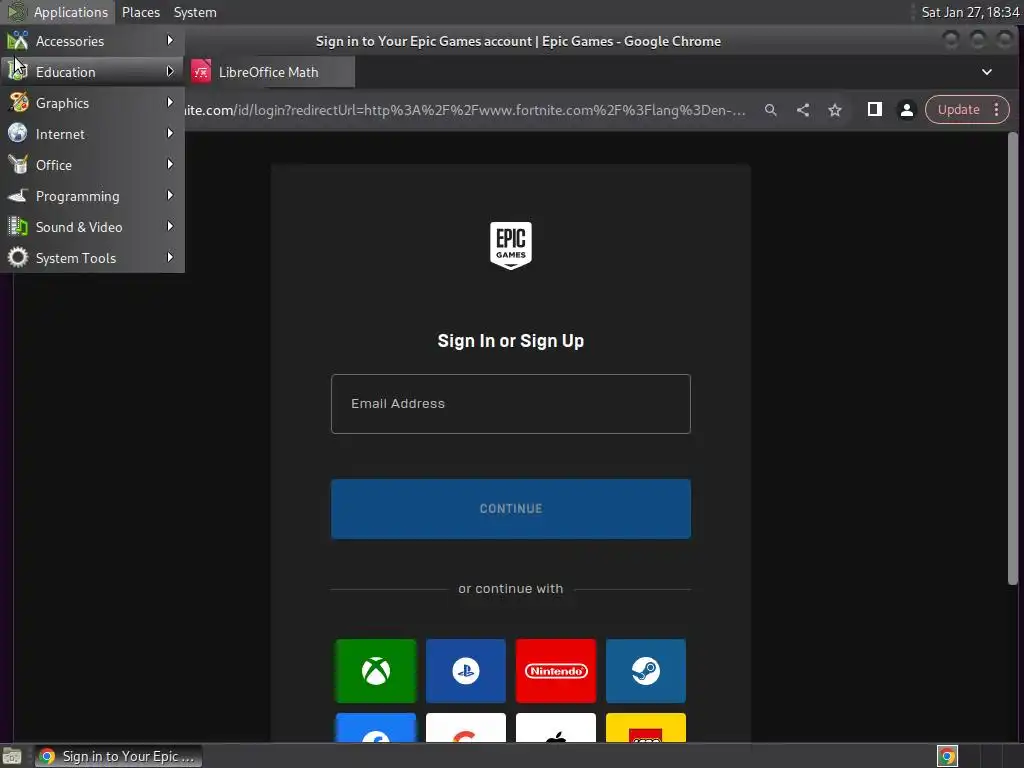Image resolution: width=1024 pixels, height=768 pixels.
Task: Sign in with the Apple icon
Action: 556,728
